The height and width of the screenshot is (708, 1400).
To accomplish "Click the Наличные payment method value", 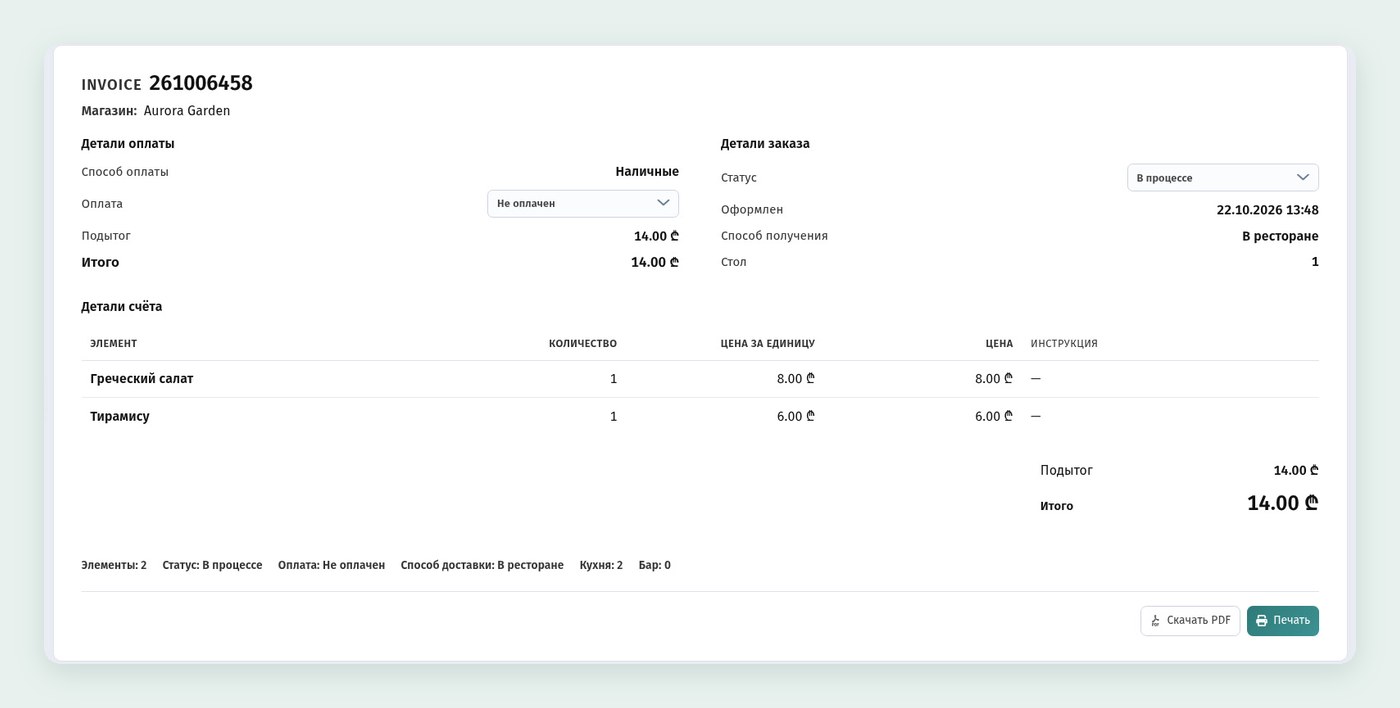I will pyautogui.click(x=647, y=172).
